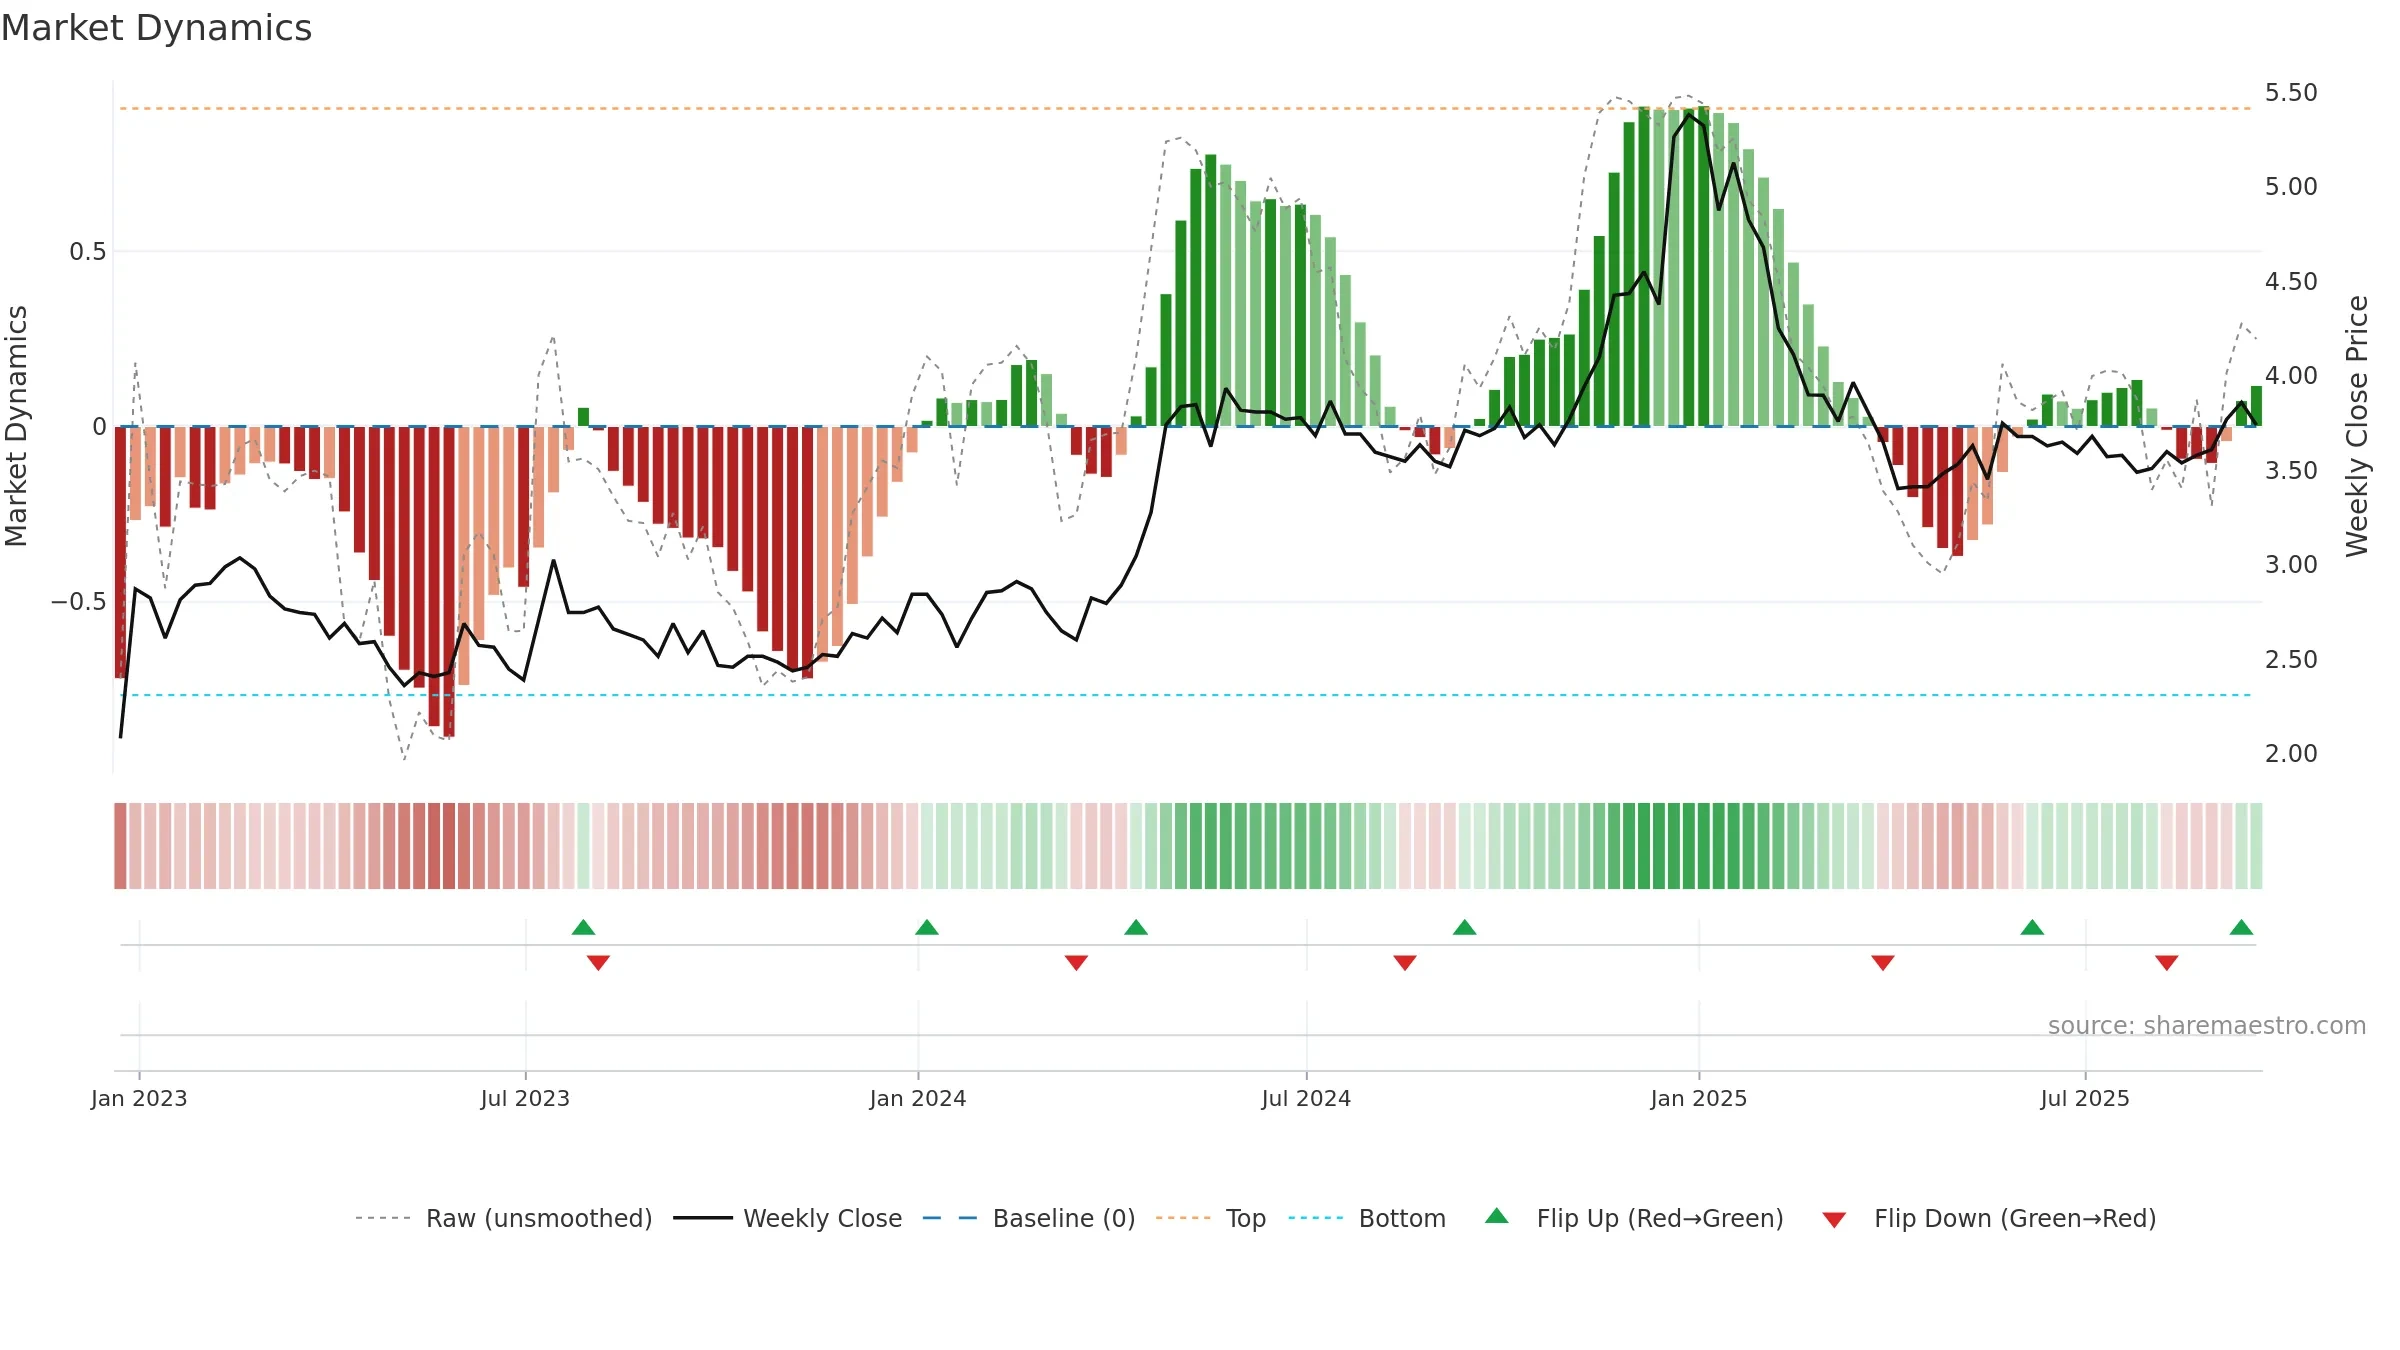The image size is (2400, 1350).
Task: Click the first red heatmap cell at far left
Action: 120,845
